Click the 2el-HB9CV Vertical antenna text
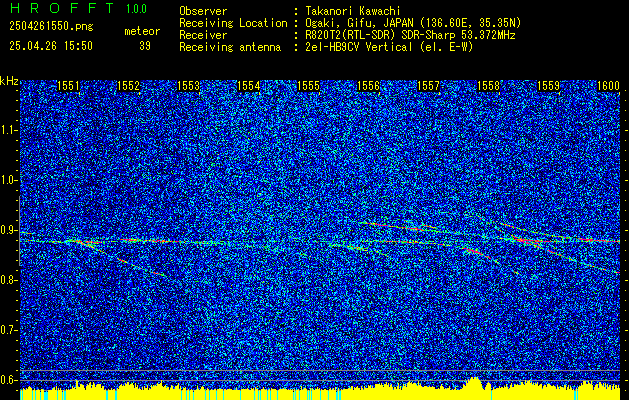The width and height of the screenshot is (629, 400). pos(389,47)
